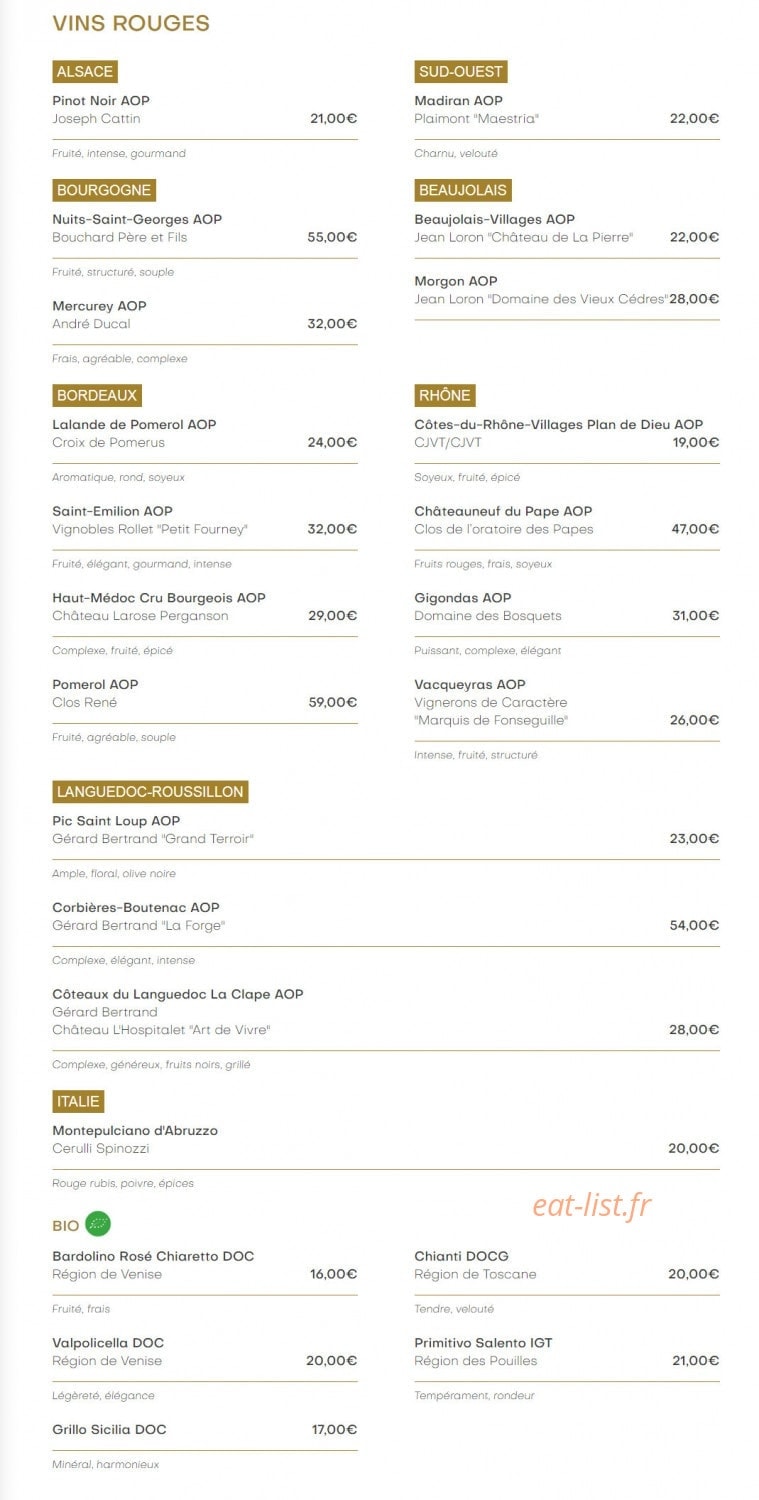Image resolution: width=759 pixels, height=1500 pixels.
Task: Click the ITALIE region tag
Action: (x=78, y=1101)
